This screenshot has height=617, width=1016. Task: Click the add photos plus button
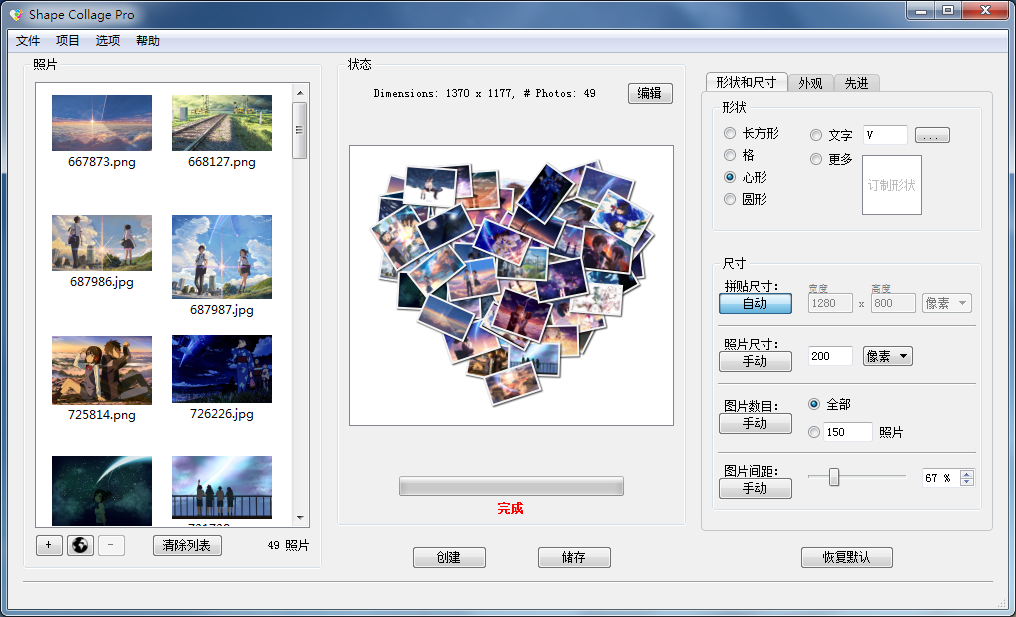[x=49, y=546]
